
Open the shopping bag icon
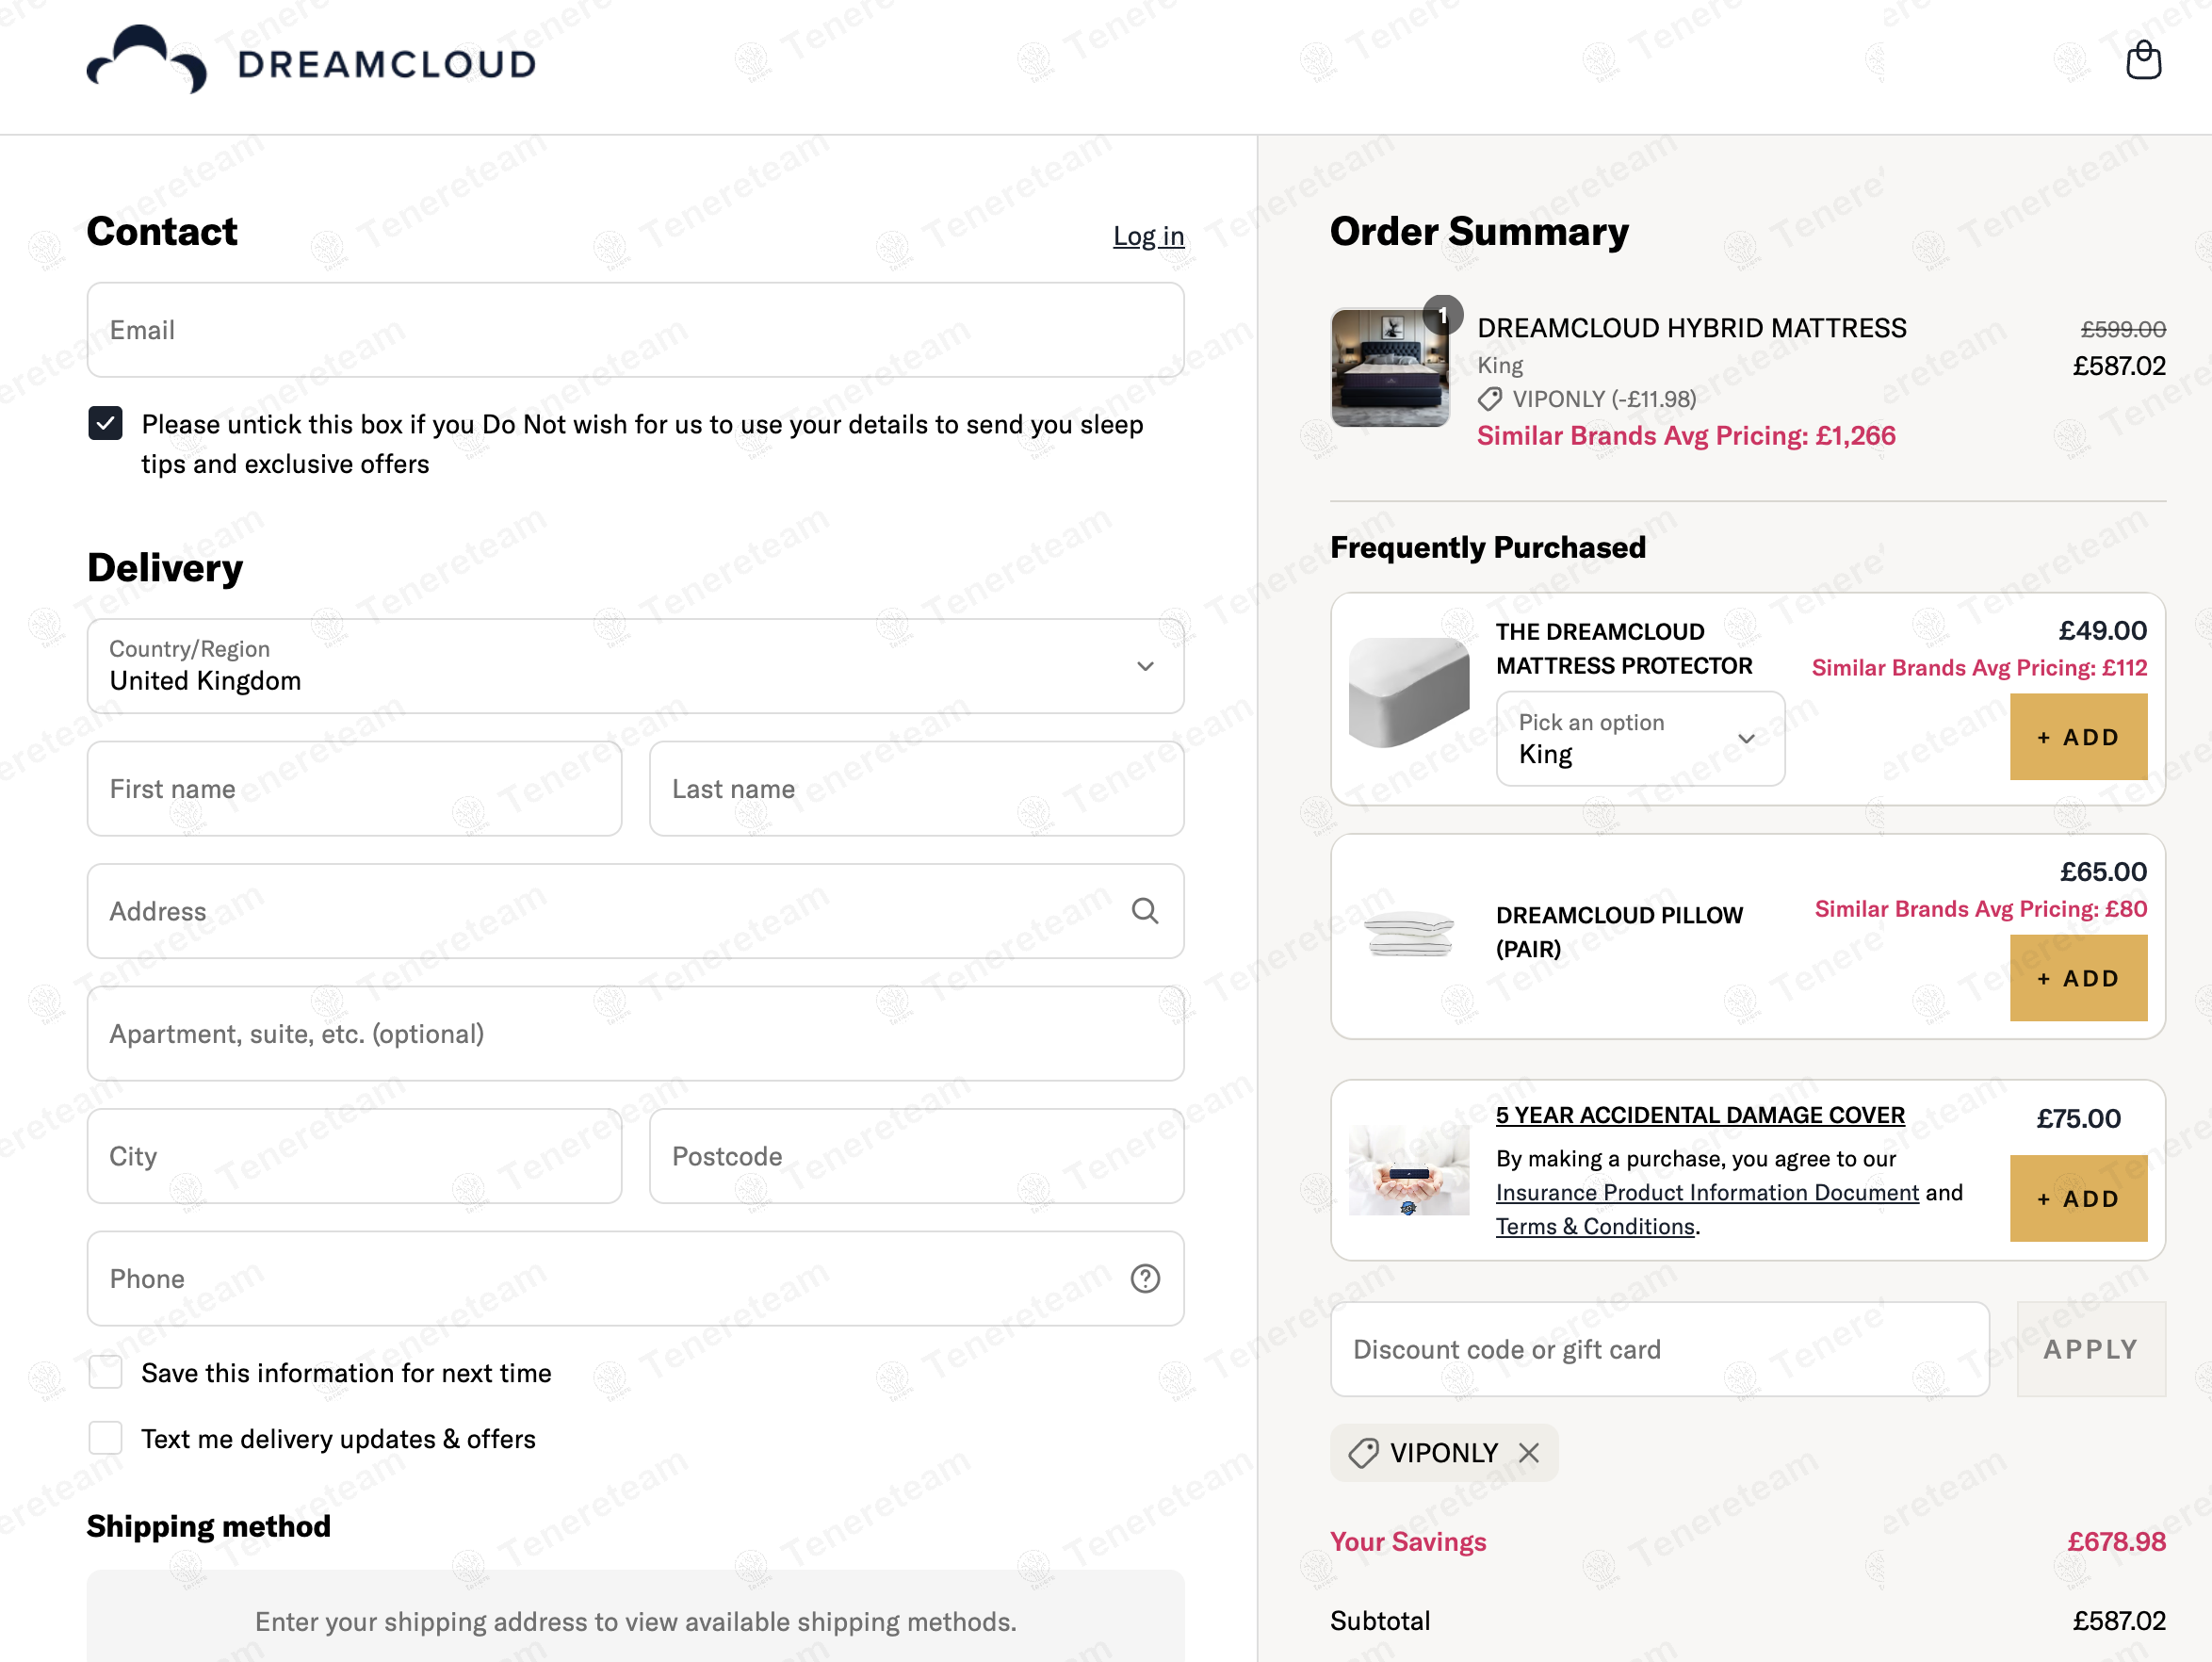(2143, 61)
